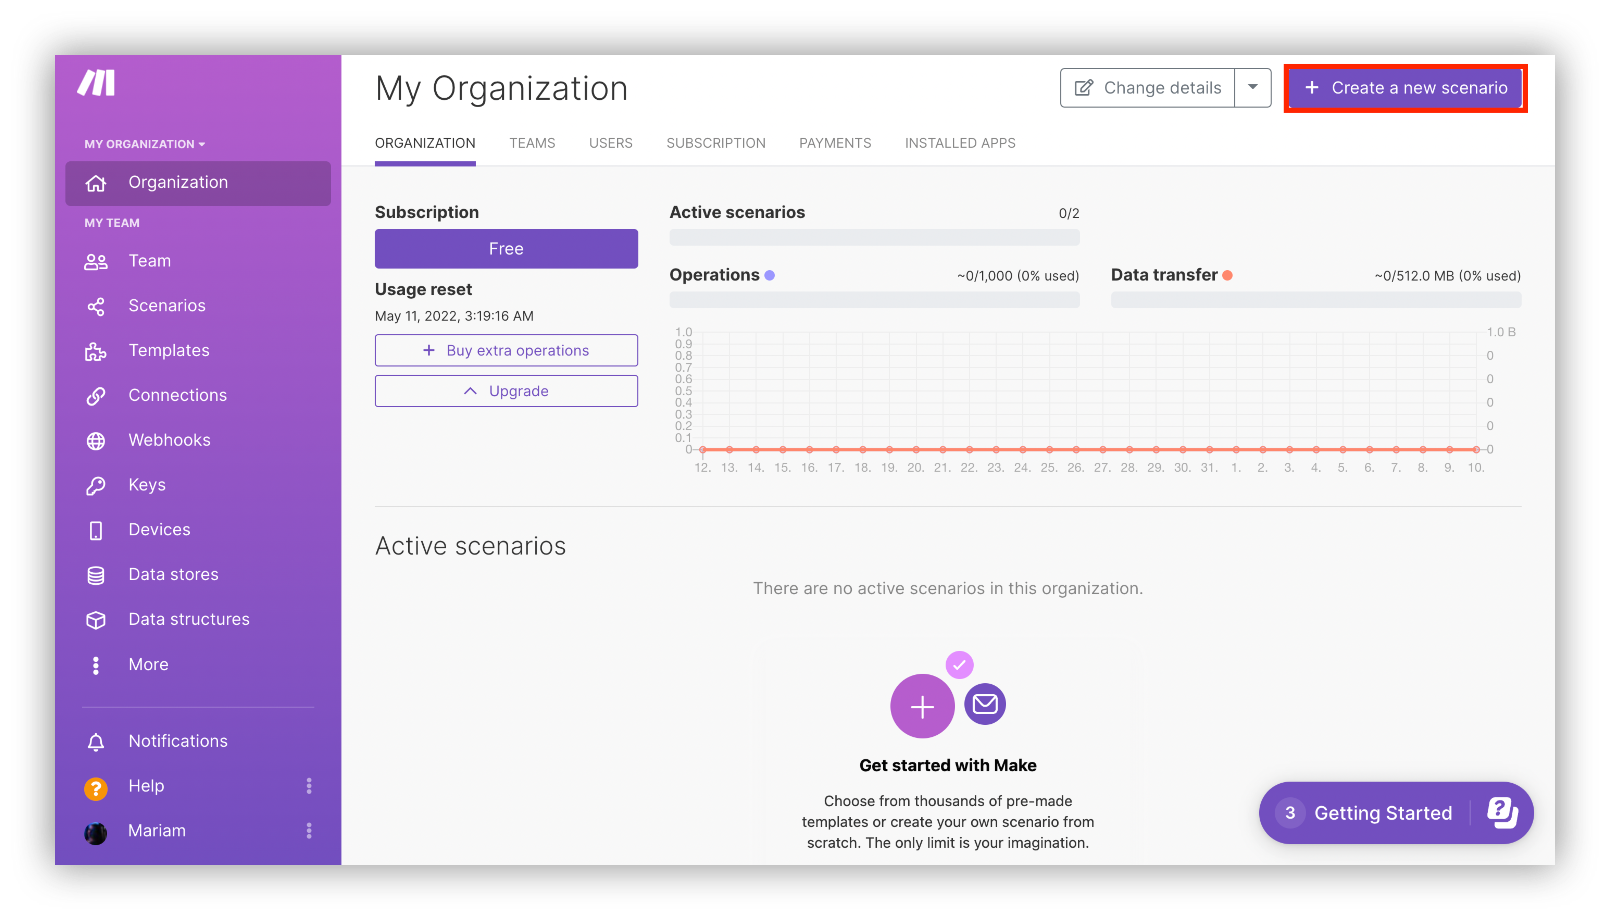
Task: Click the large purple plus circle
Action: [922, 706]
